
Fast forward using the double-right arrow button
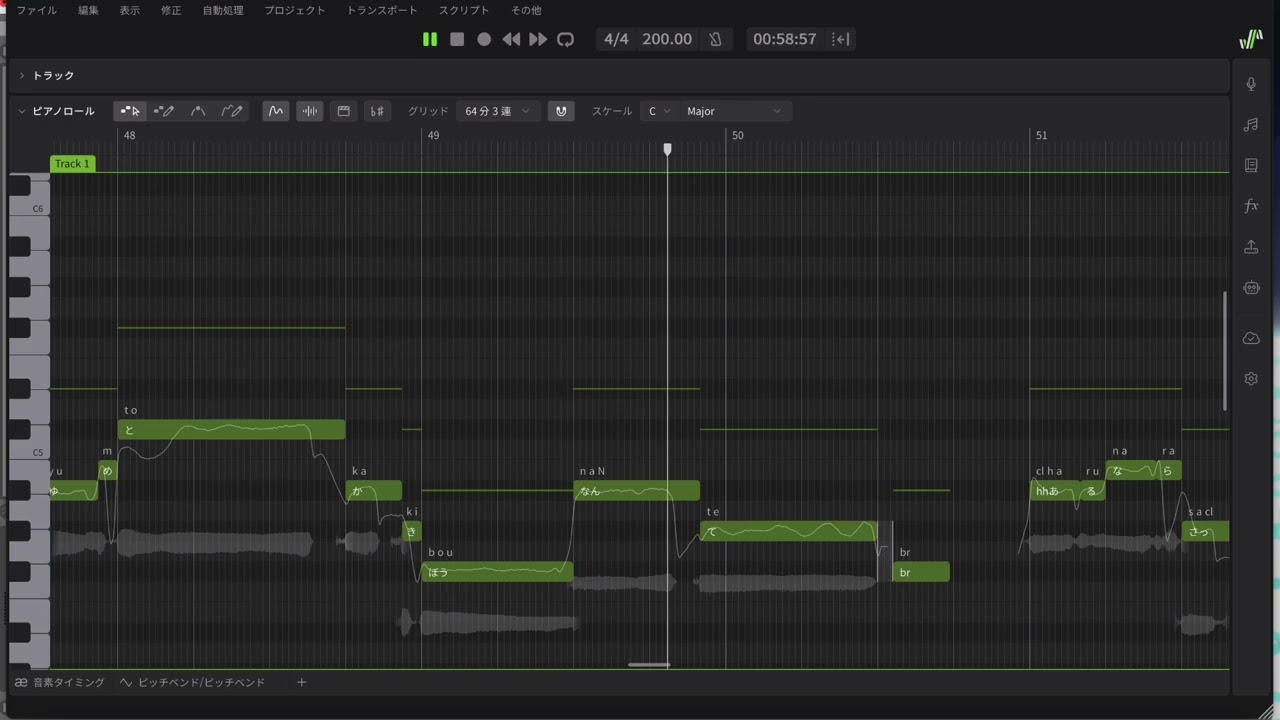pyautogui.click(x=538, y=39)
